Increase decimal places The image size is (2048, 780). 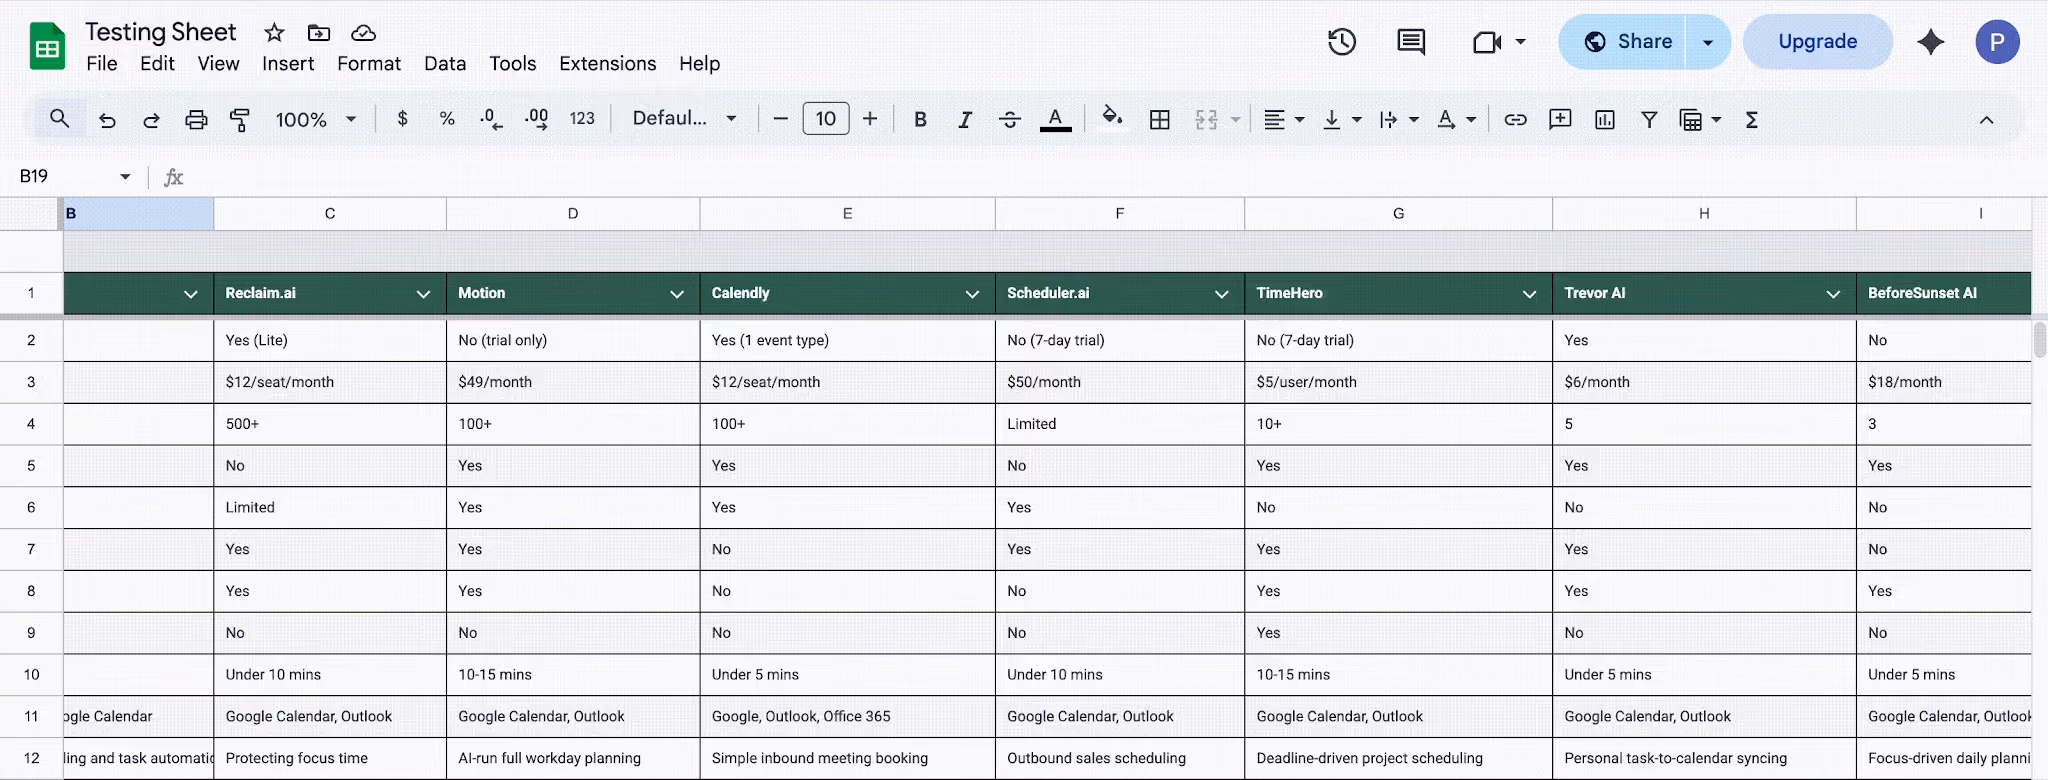[x=536, y=119]
